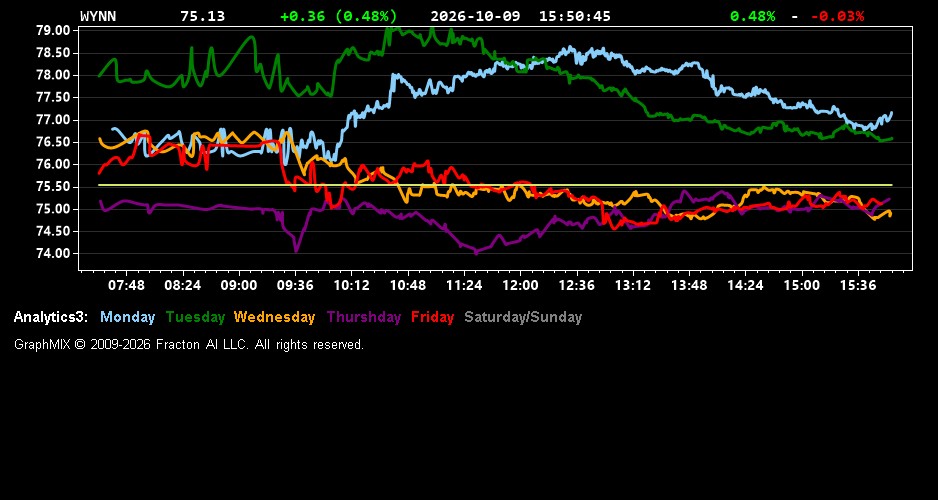Screen dimensions: 938x500
Task: Click the 77.00 y-axis label
Action: (54, 120)
